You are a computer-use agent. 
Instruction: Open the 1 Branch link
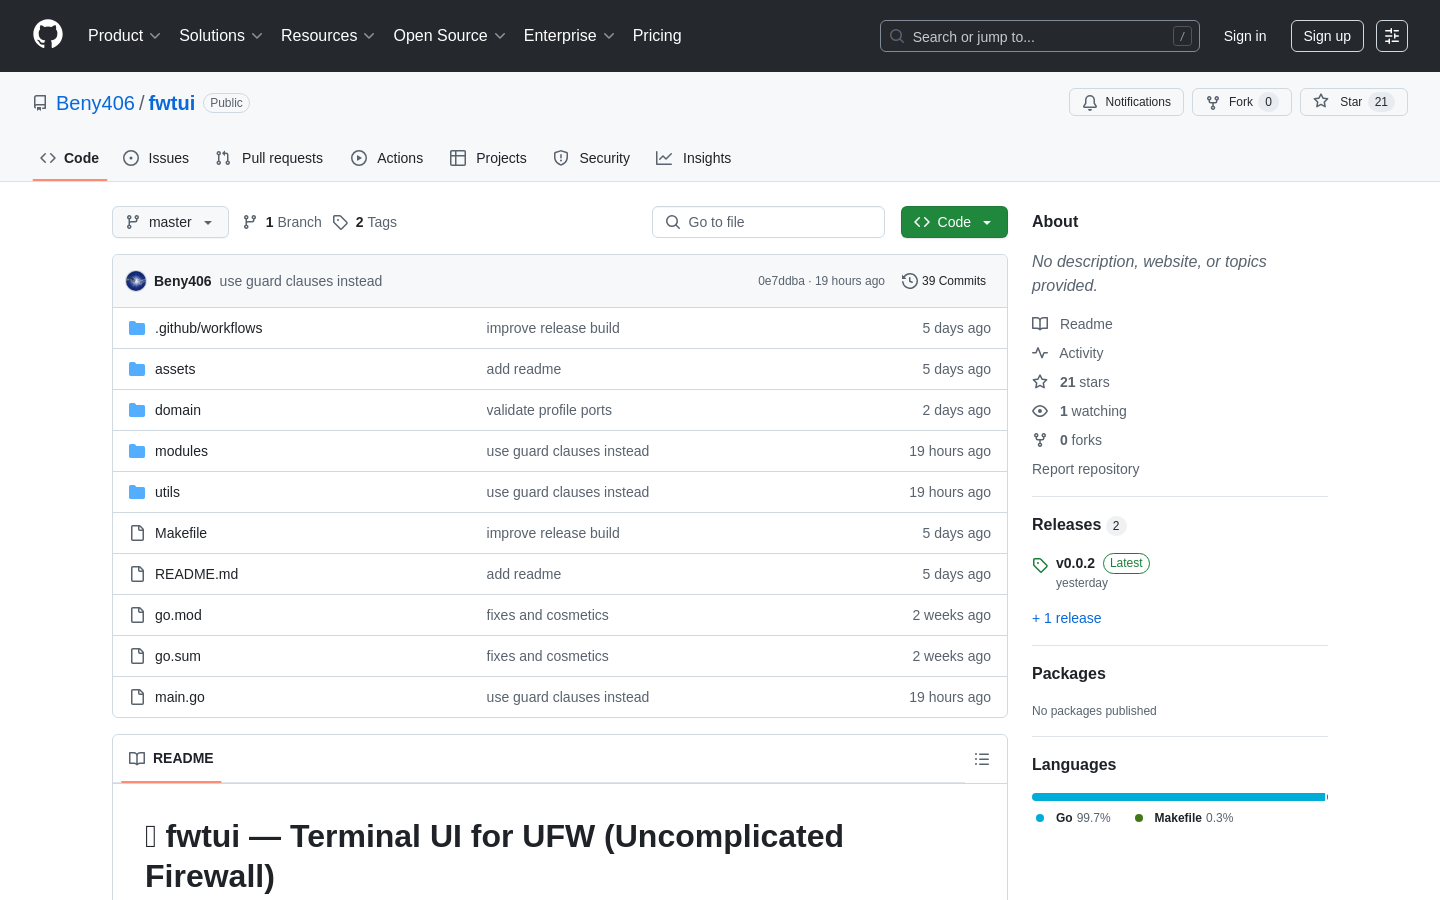point(282,222)
